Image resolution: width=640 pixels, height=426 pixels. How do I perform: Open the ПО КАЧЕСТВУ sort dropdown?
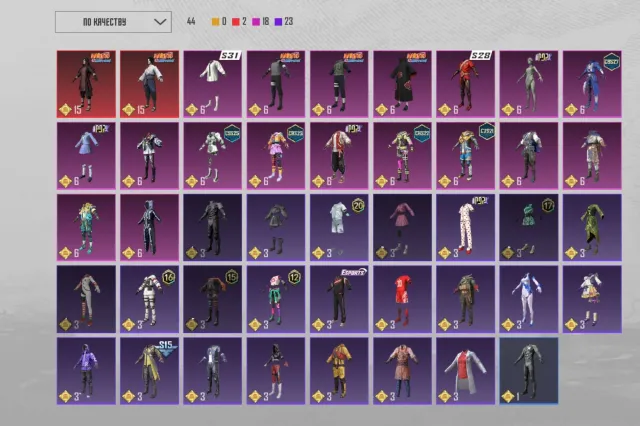click(113, 22)
